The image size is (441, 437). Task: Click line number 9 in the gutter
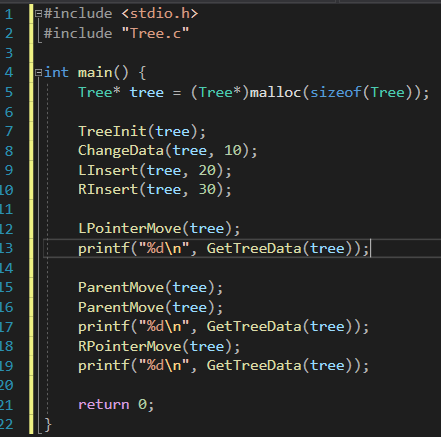click(x=9, y=170)
